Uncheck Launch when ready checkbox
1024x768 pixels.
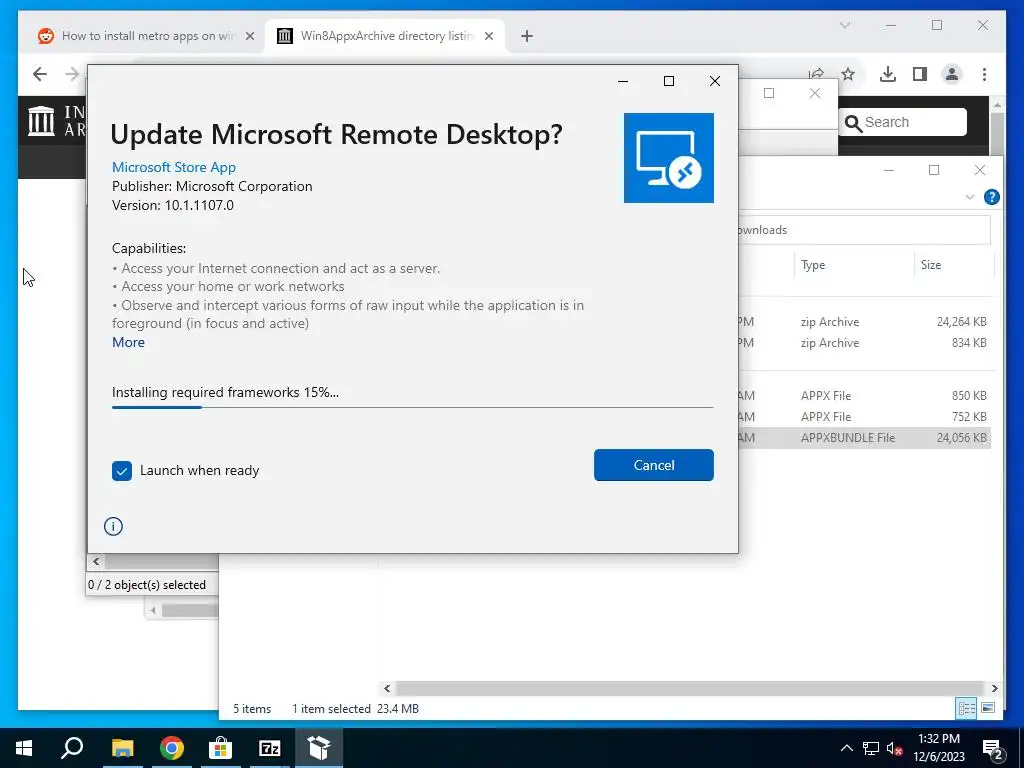[121, 471]
